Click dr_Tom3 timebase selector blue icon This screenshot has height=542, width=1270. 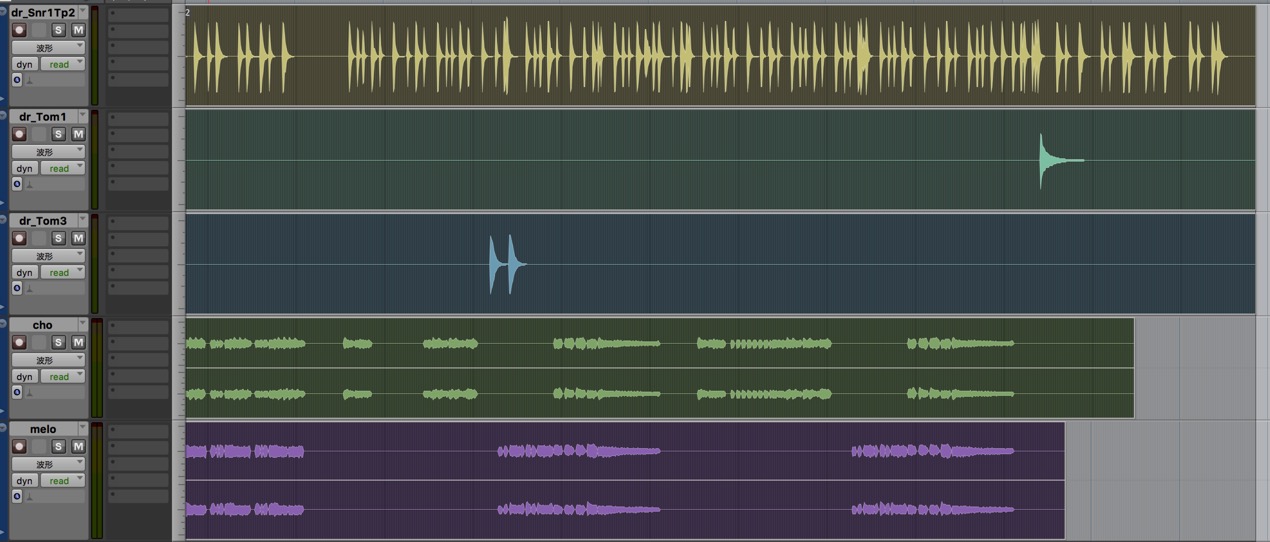(x=17, y=288)
